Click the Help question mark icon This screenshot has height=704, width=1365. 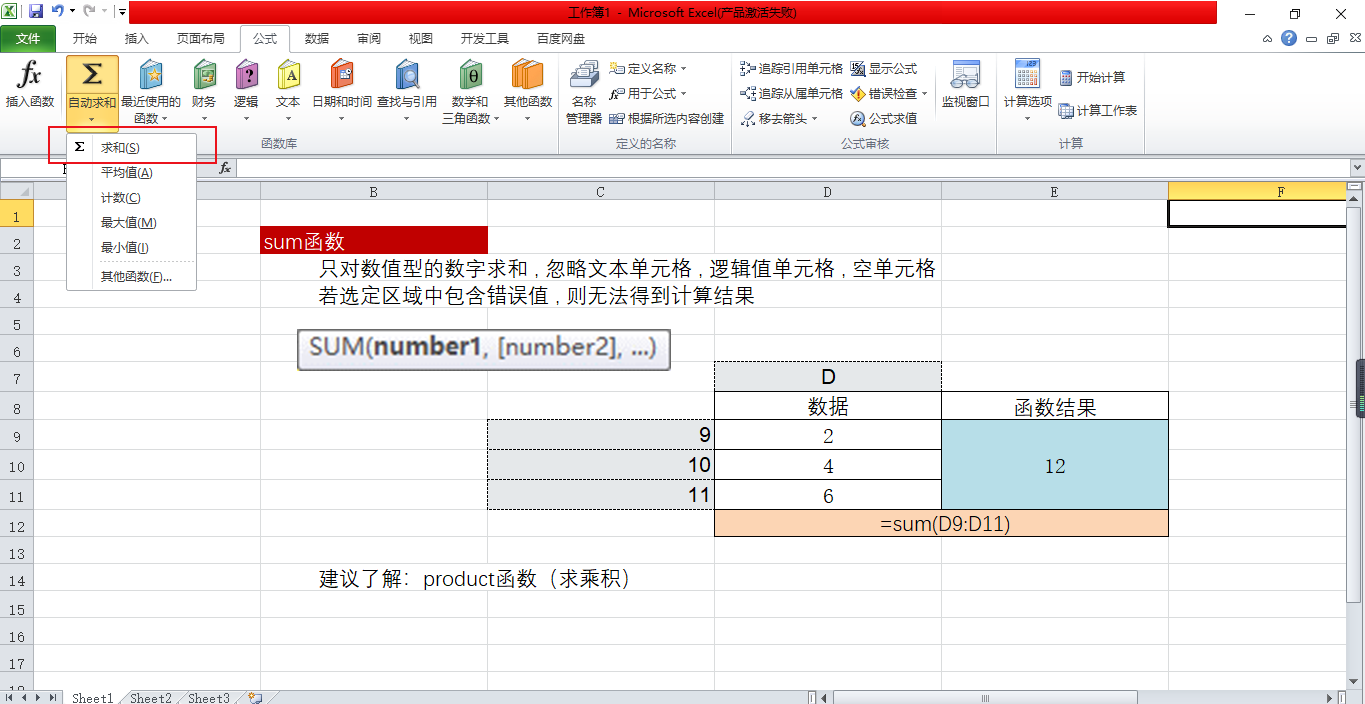tap(1289, 39)
